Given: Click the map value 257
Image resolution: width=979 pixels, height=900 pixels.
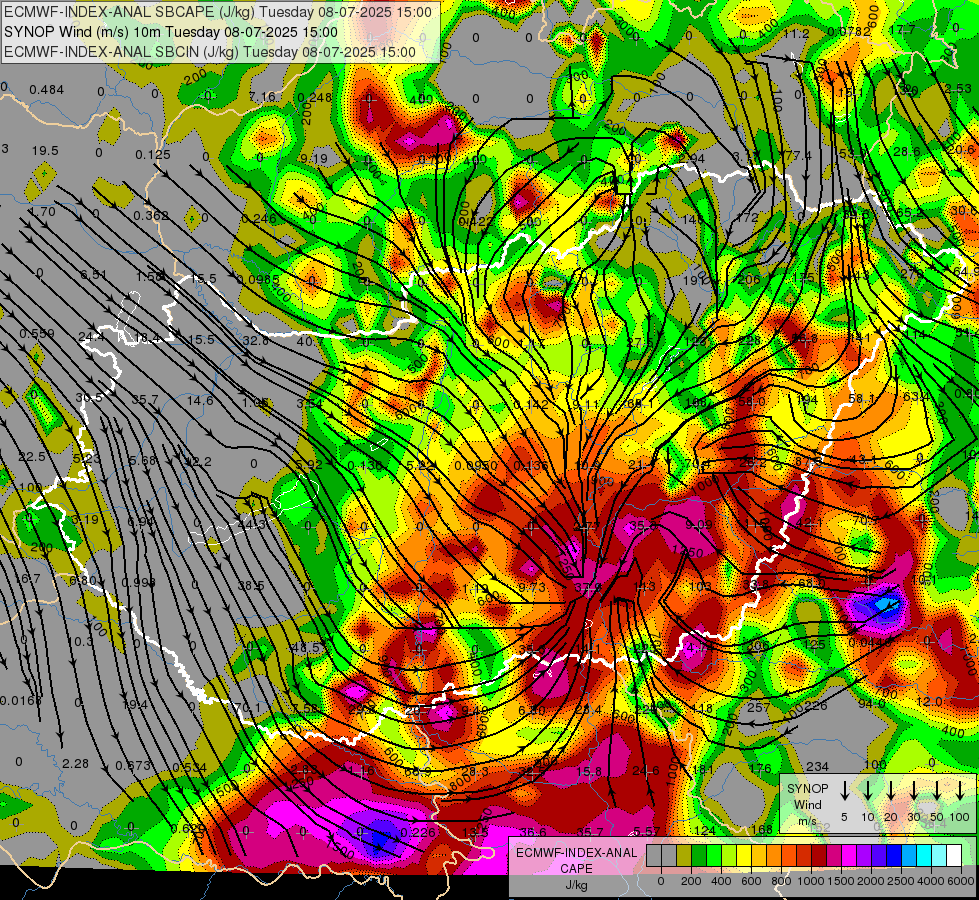Looking at the screenshot, I should point(759,707).
